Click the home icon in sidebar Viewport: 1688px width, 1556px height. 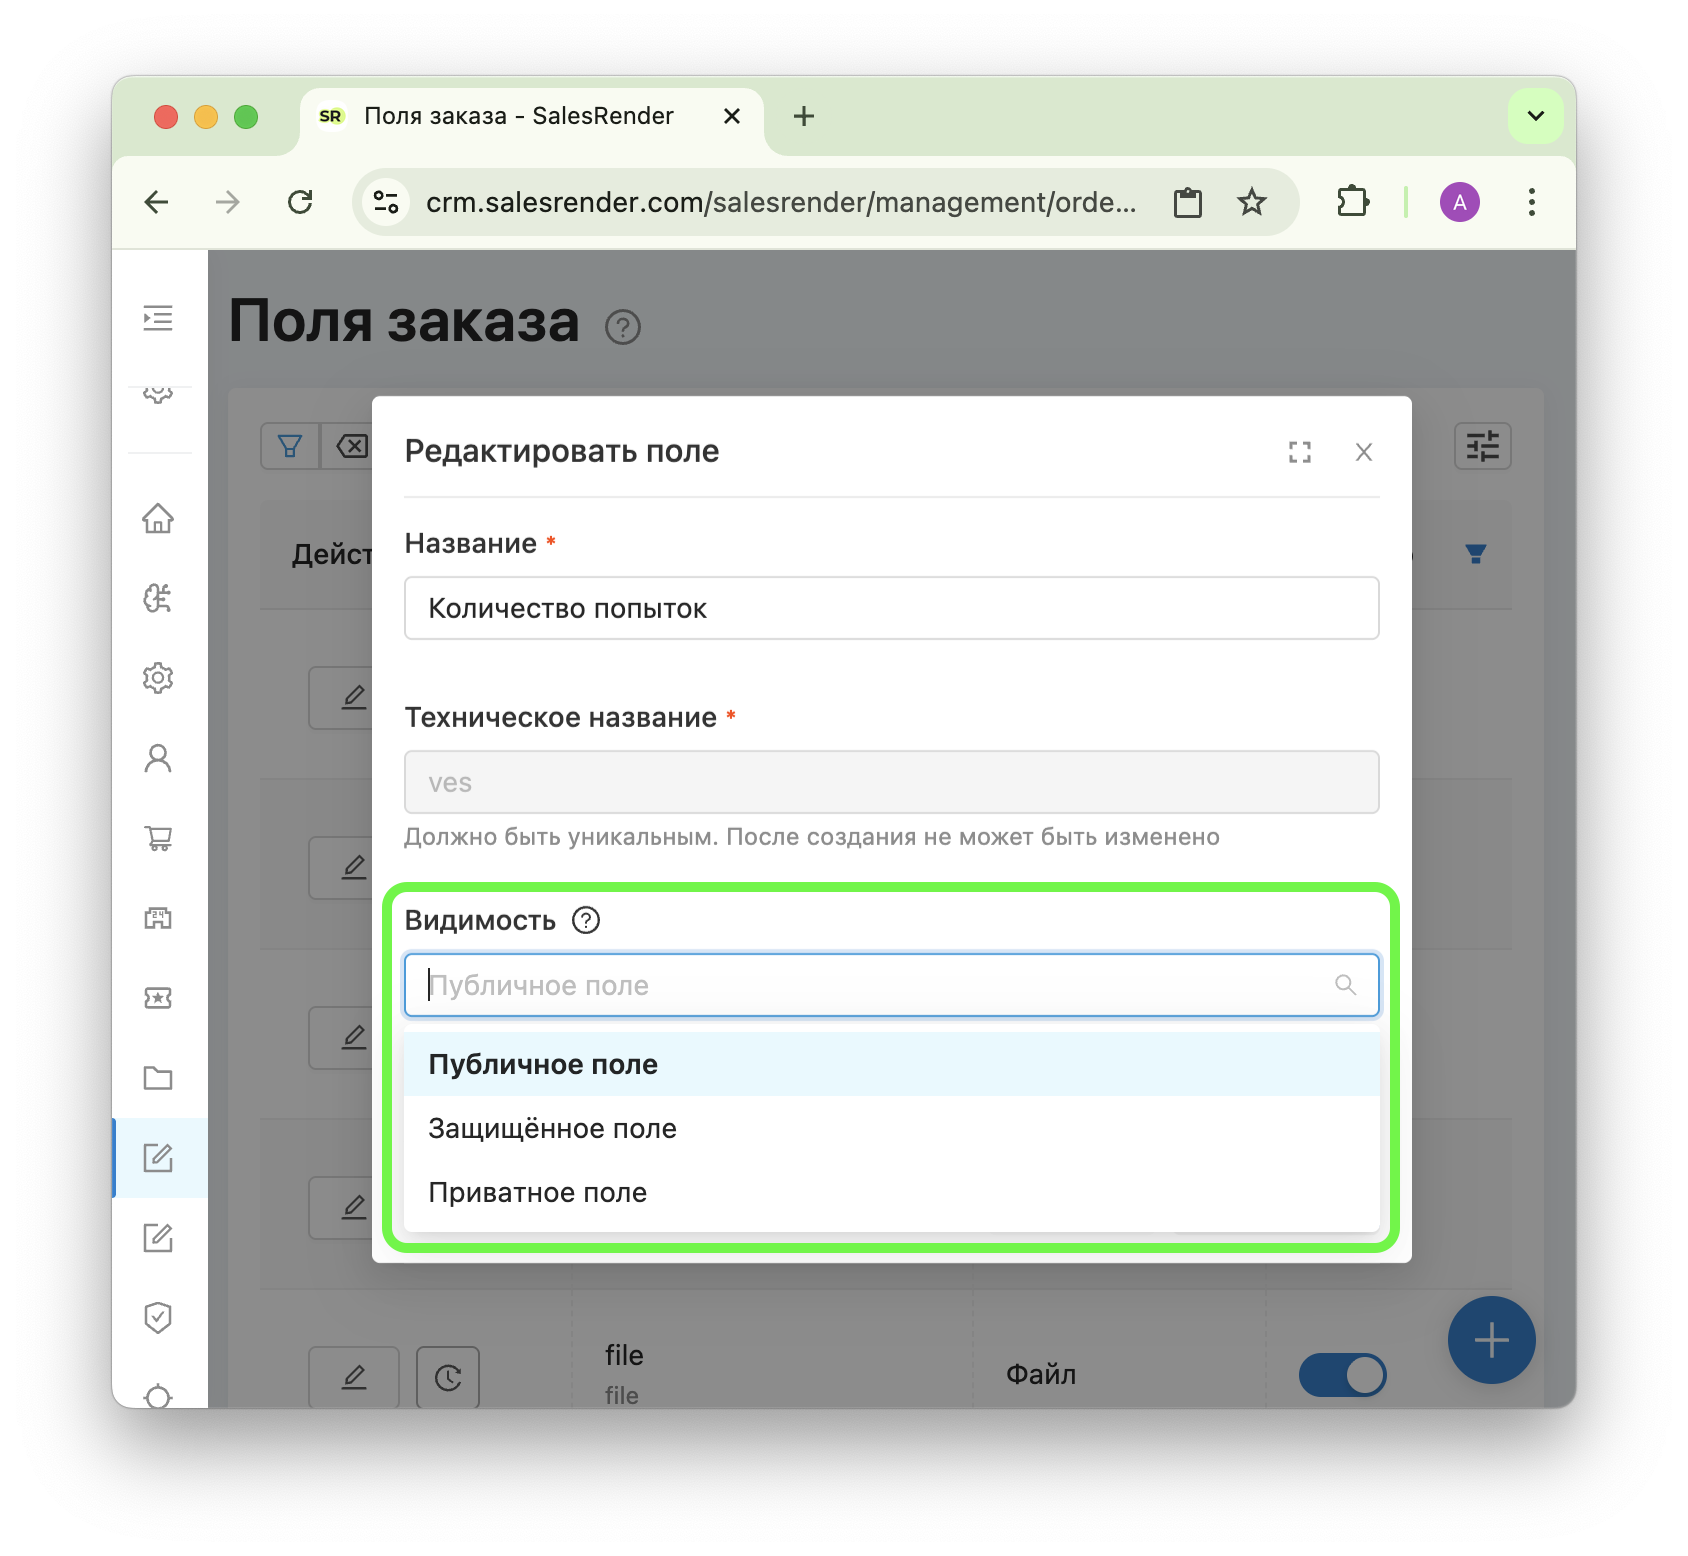(158, 518)
